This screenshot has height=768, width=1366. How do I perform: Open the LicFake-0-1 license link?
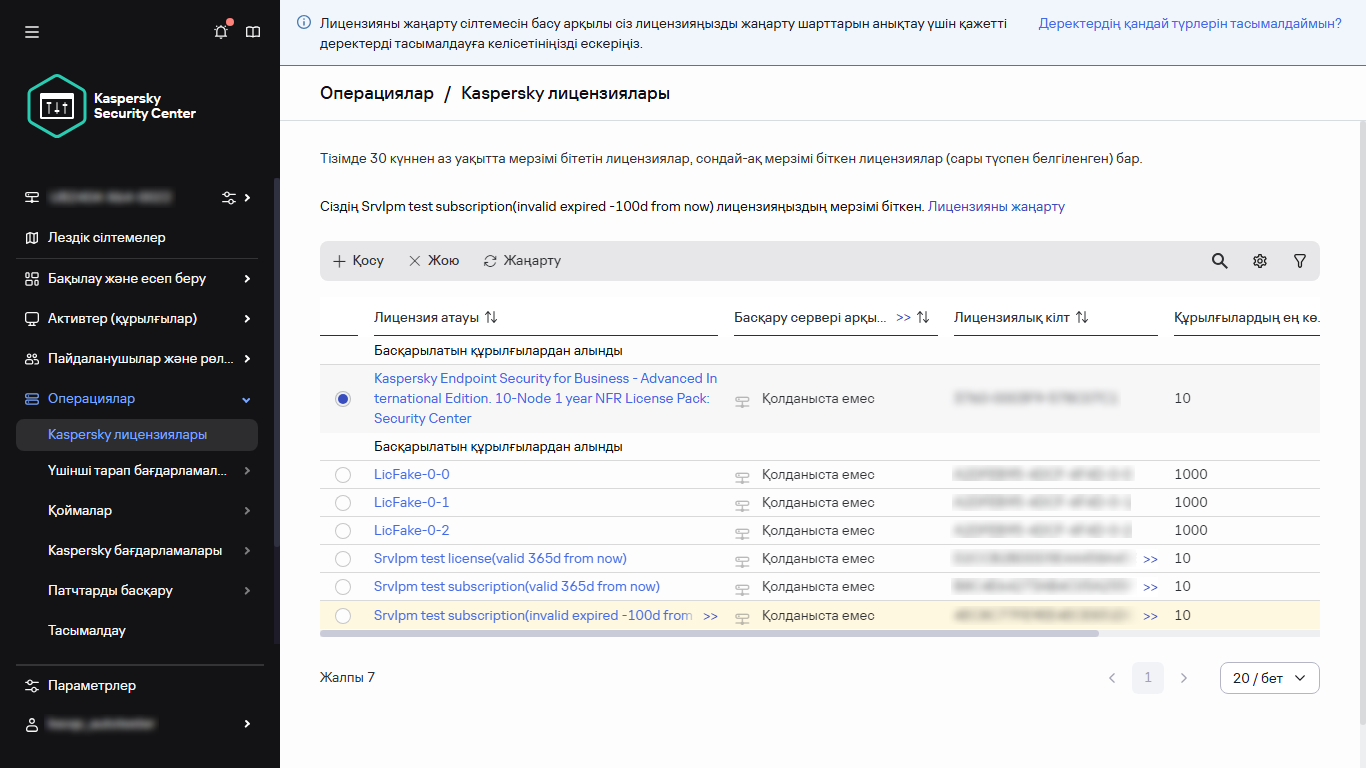point(411,503)
